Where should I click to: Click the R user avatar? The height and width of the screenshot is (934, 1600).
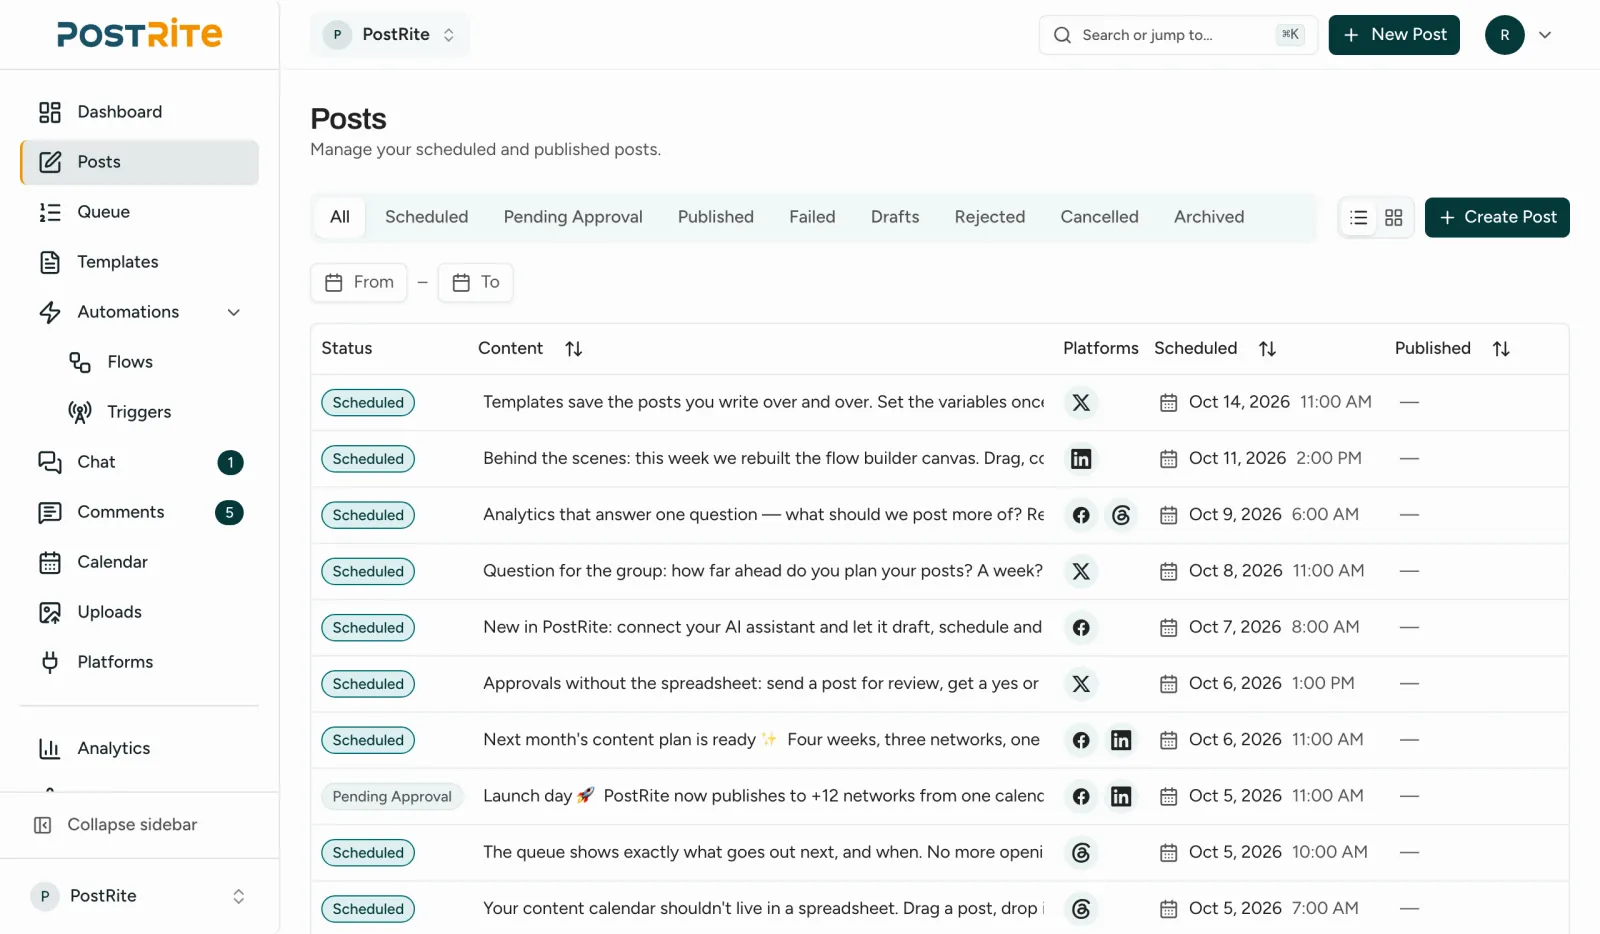click(1504, 35)
